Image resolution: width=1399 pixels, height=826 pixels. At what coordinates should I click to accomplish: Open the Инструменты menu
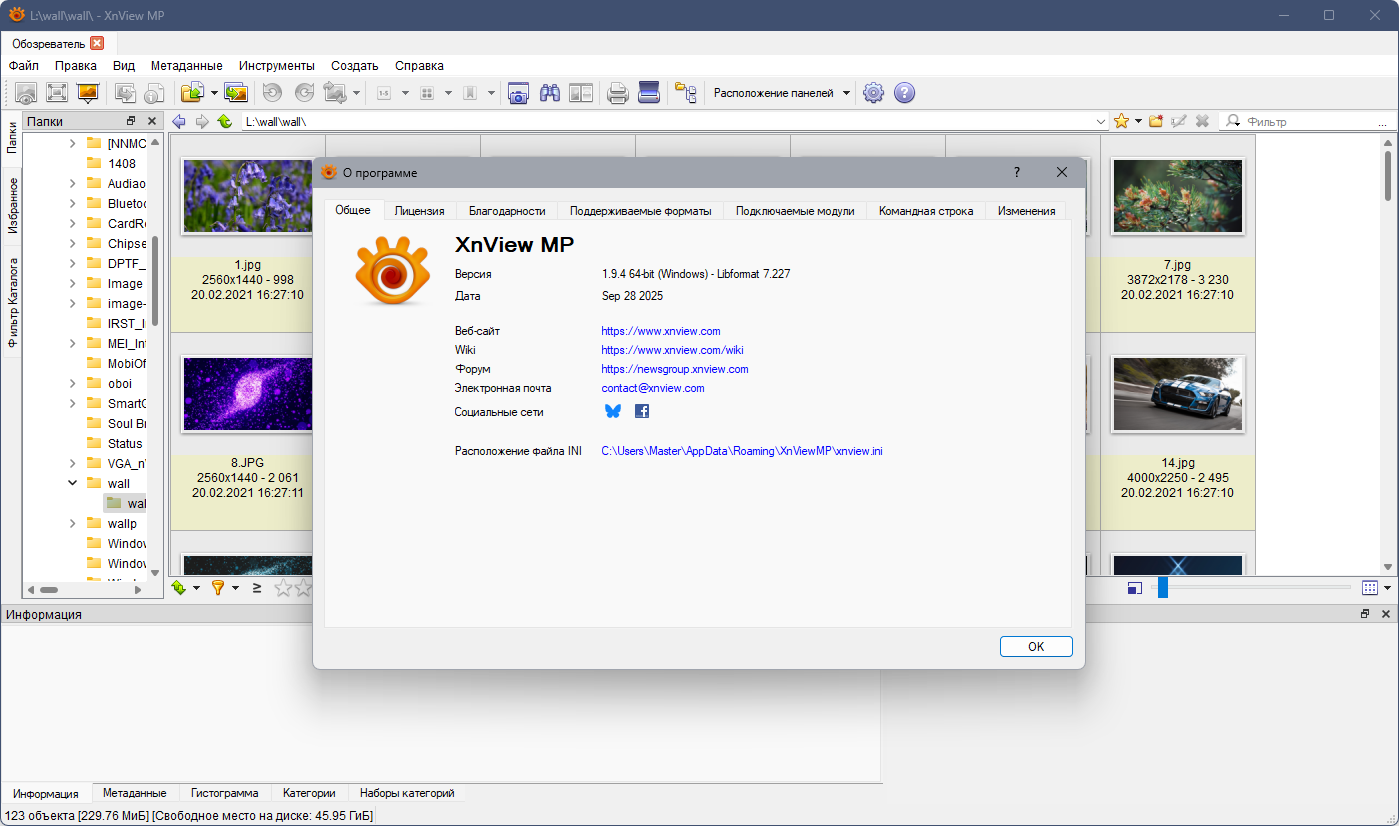point(277,65)
